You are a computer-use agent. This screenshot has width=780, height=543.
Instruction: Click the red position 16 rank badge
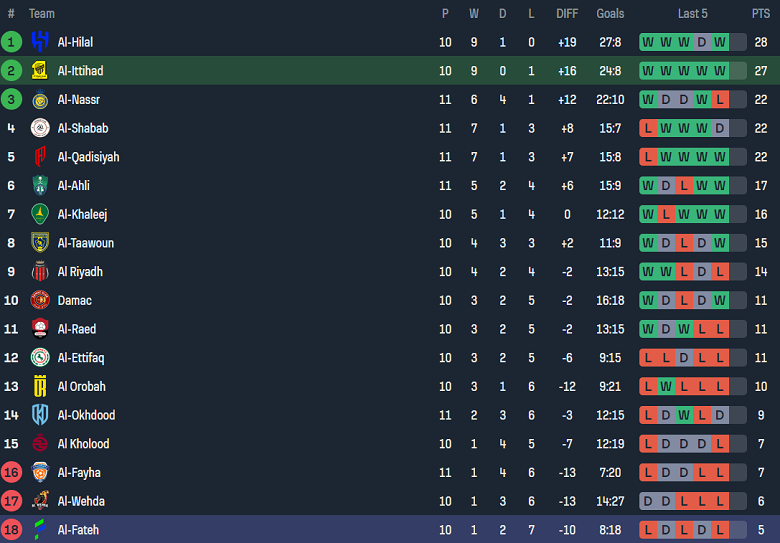(11, 472)
